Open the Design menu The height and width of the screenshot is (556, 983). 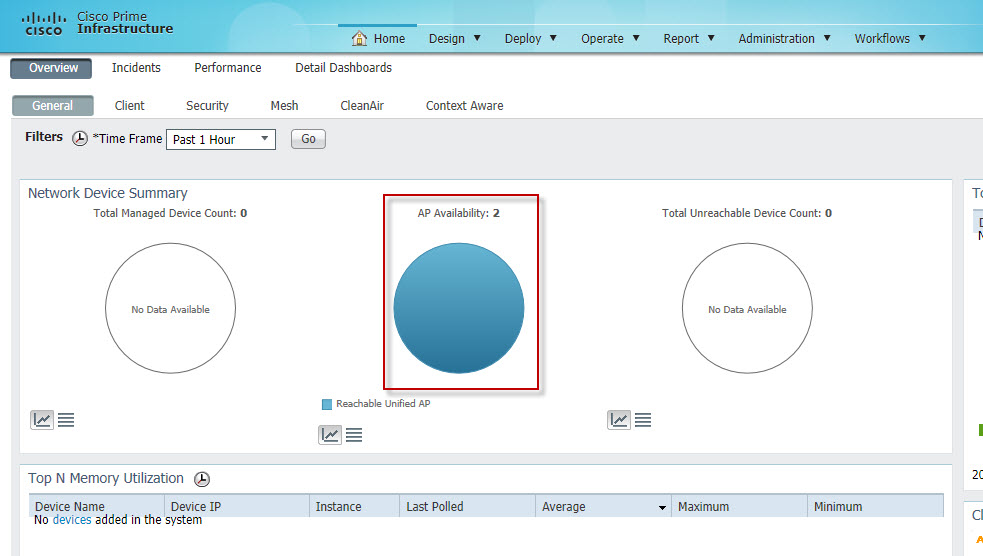tap(455, 38)
